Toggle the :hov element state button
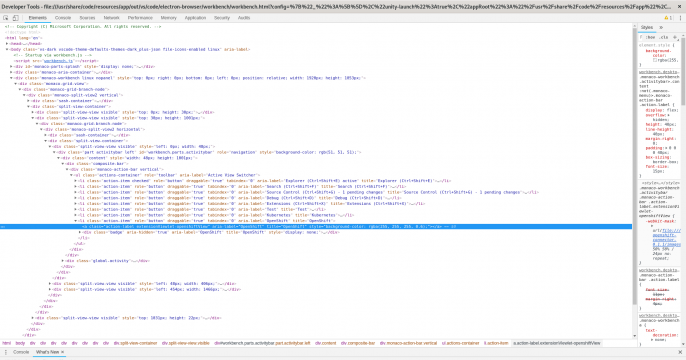The height and width of the screenshot is (360, 686). [x=651, y=38]
